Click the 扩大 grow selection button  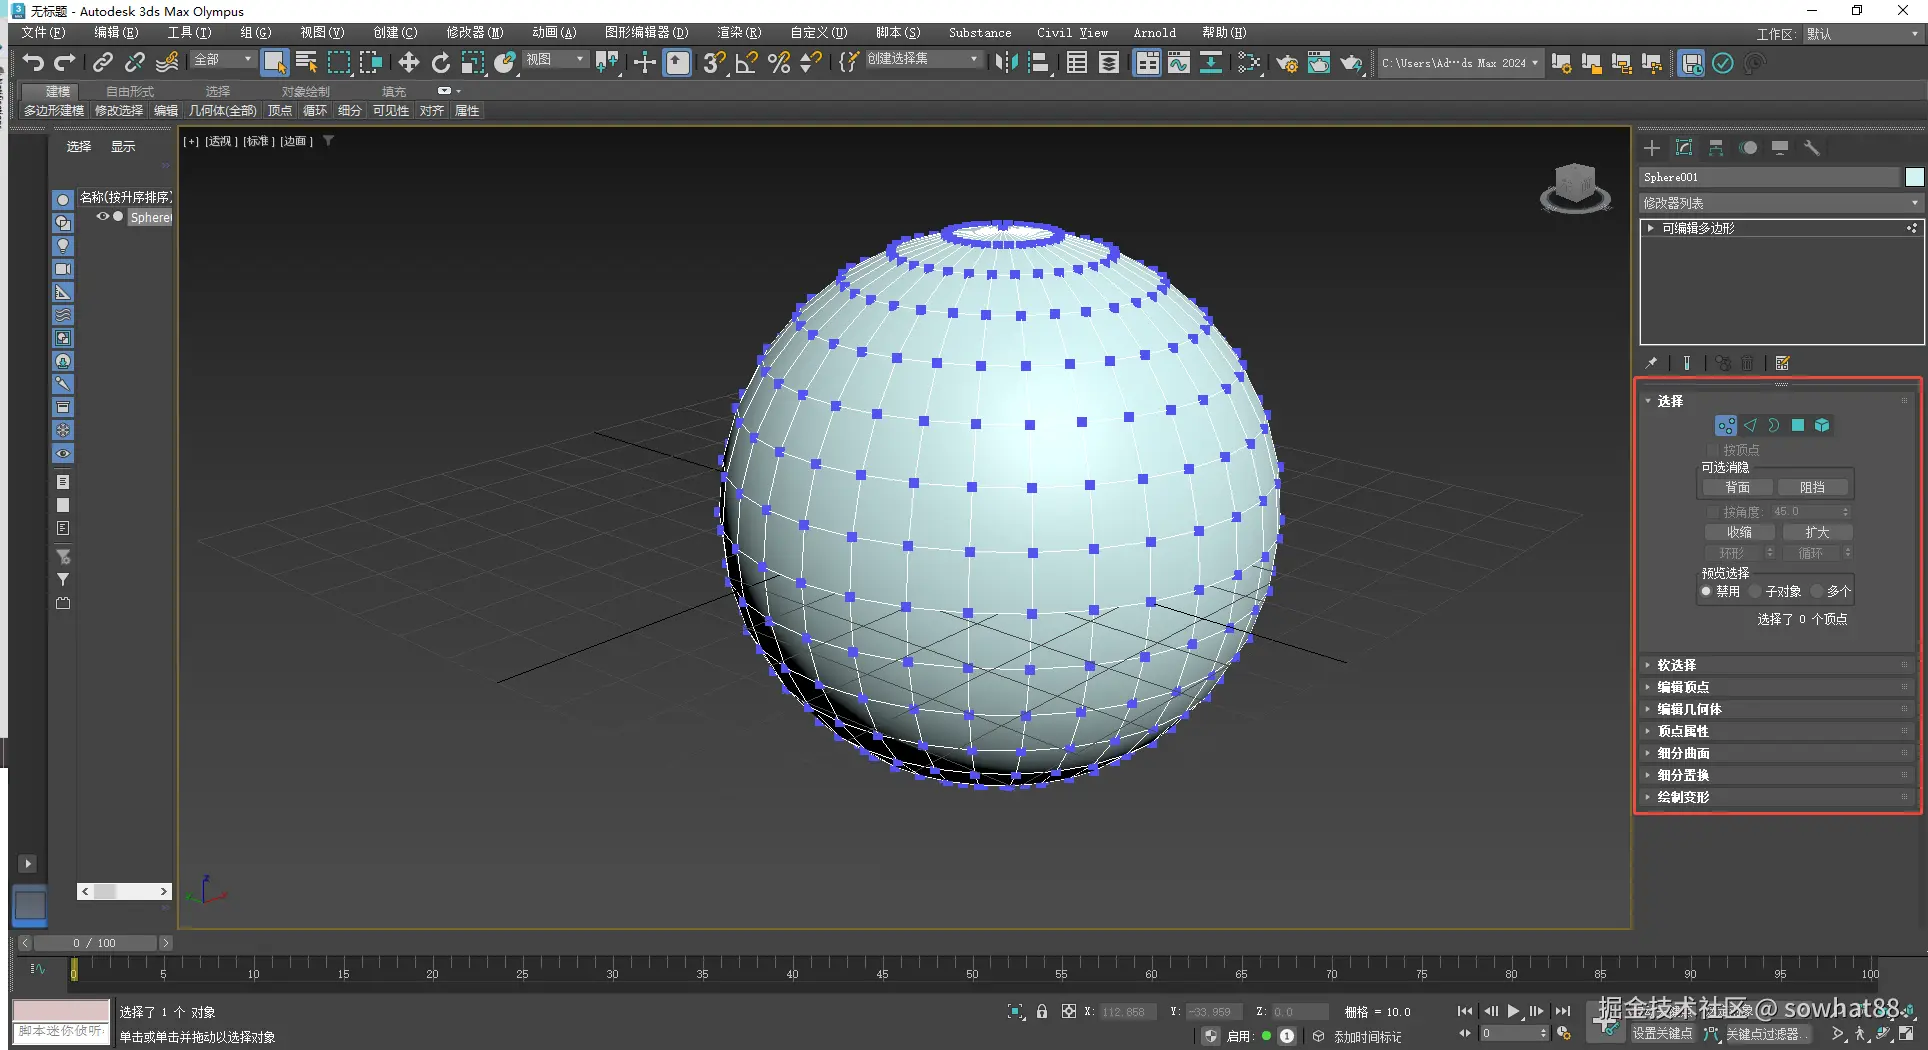[x=1817, y=532]
